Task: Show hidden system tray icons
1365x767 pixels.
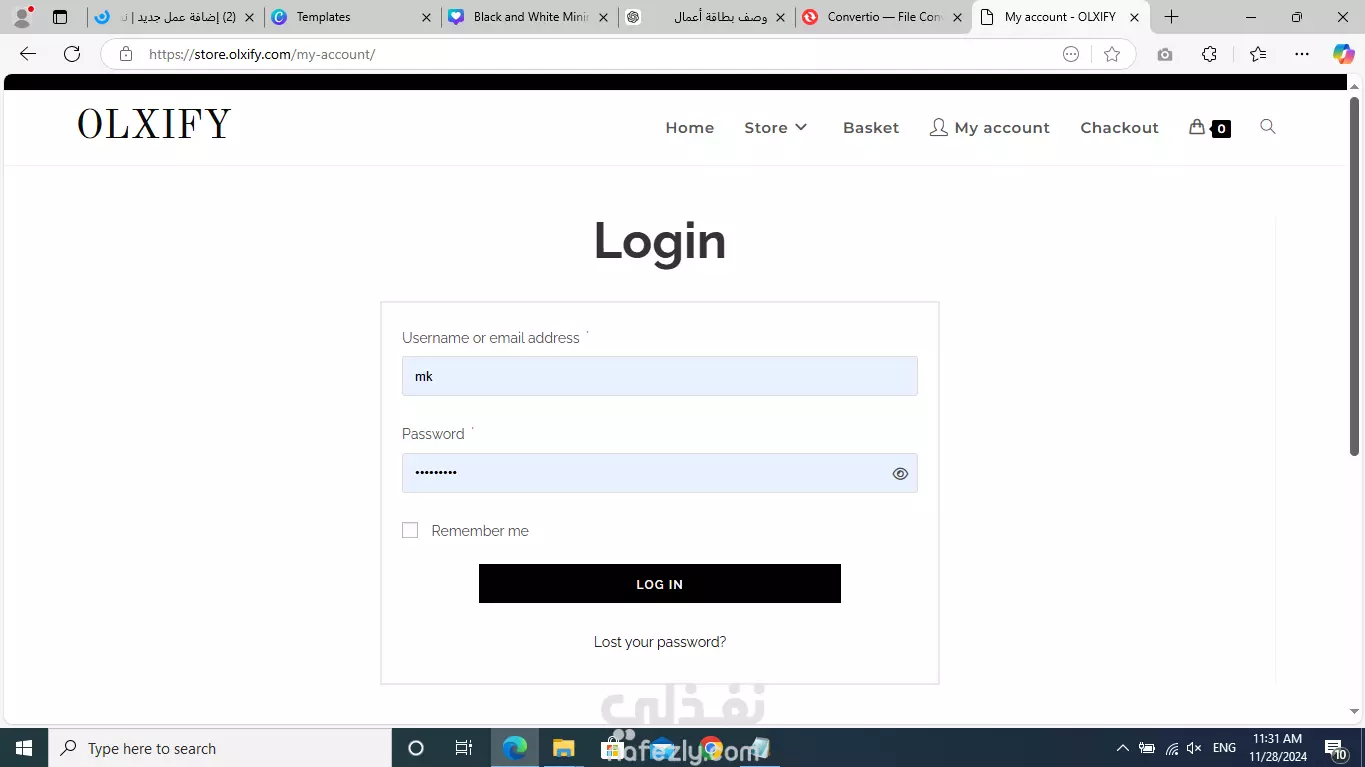Action: [x=1122, y=748]
